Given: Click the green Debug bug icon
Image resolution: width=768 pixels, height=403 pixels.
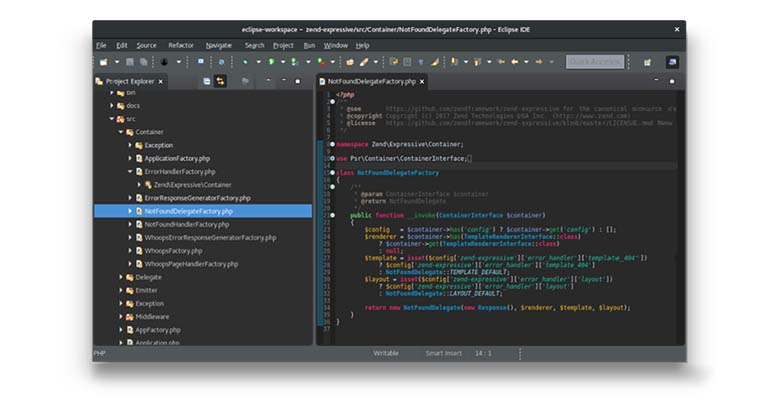Looking at the screenshot, I should [x=245, y=62].
